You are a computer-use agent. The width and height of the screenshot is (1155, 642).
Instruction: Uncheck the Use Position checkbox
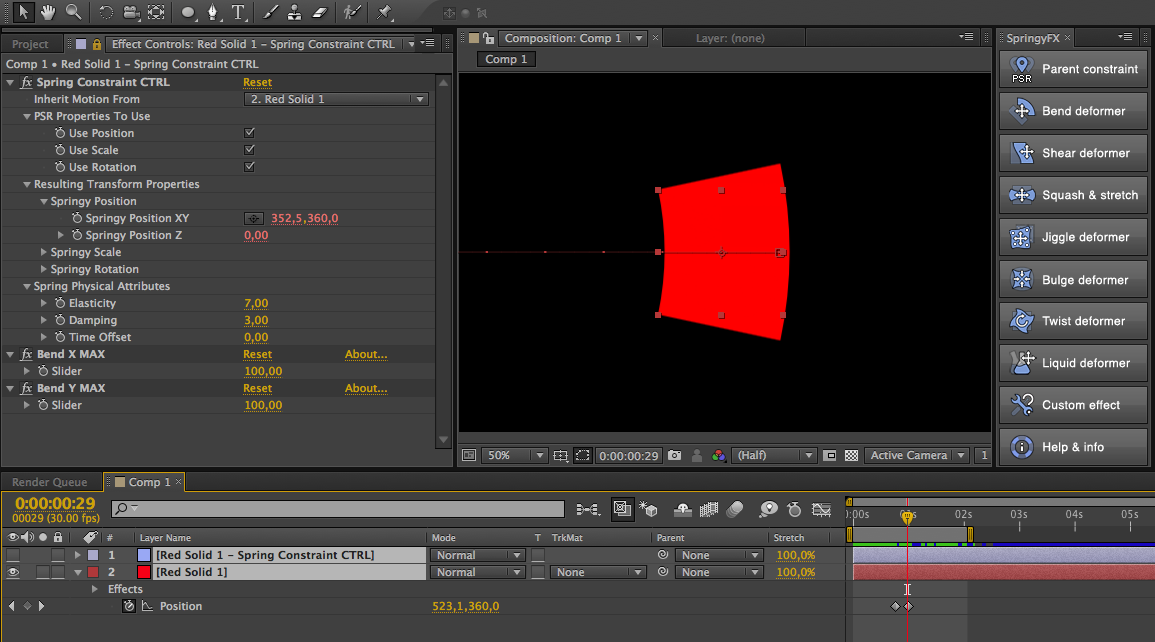point(249,133)
